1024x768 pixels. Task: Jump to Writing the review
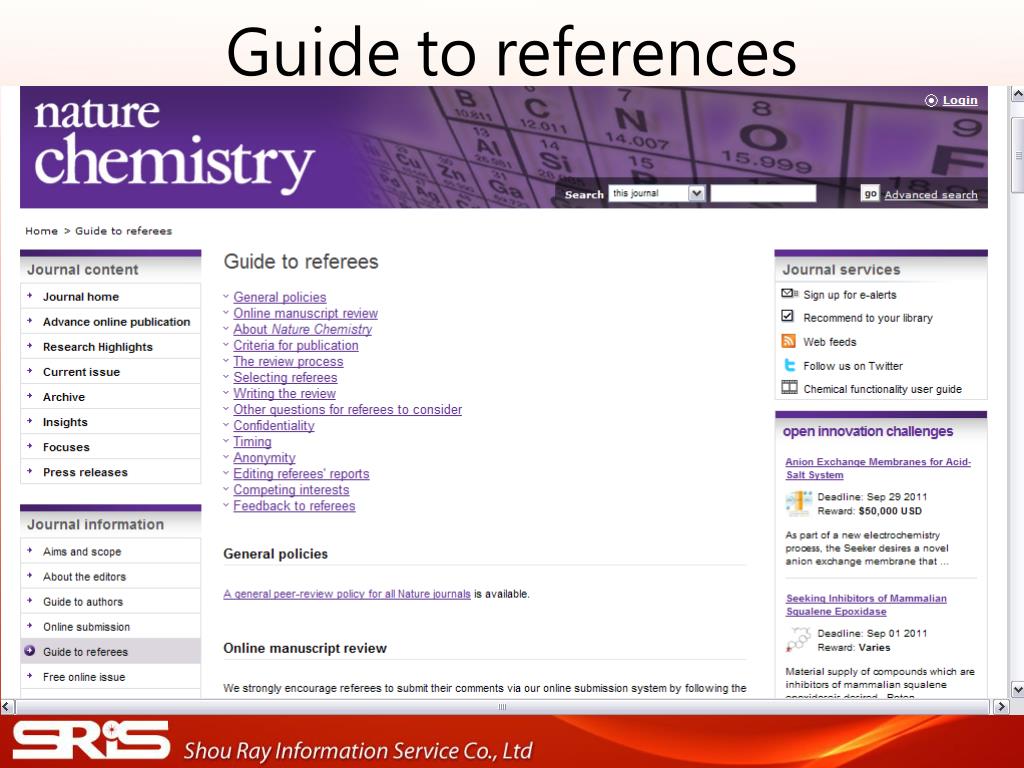(284, 393)
